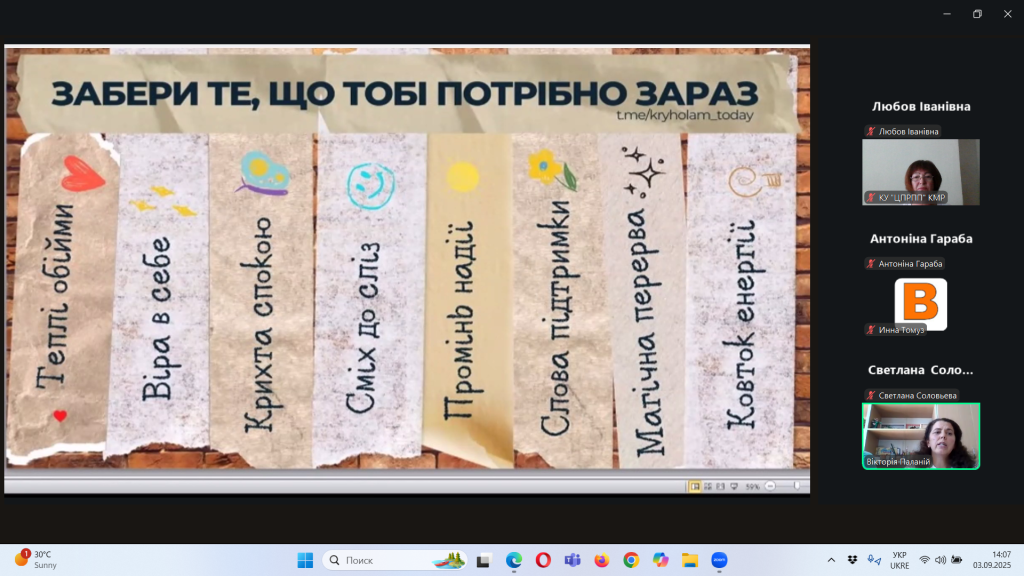Open Zoom from the taskbar
The height and width of the screenshot is (576, 1024).
719,560
